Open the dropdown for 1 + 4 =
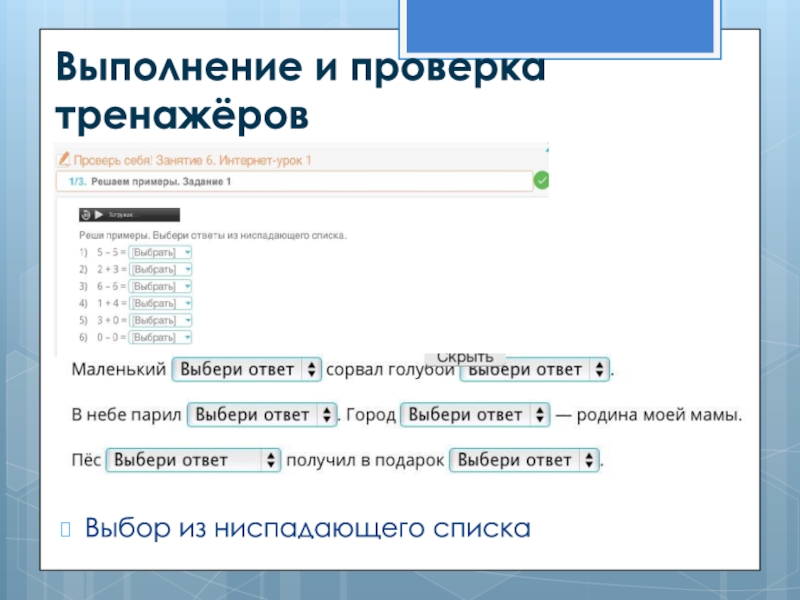The width and height of the screenshot is (800, 600). pos(160,303)
